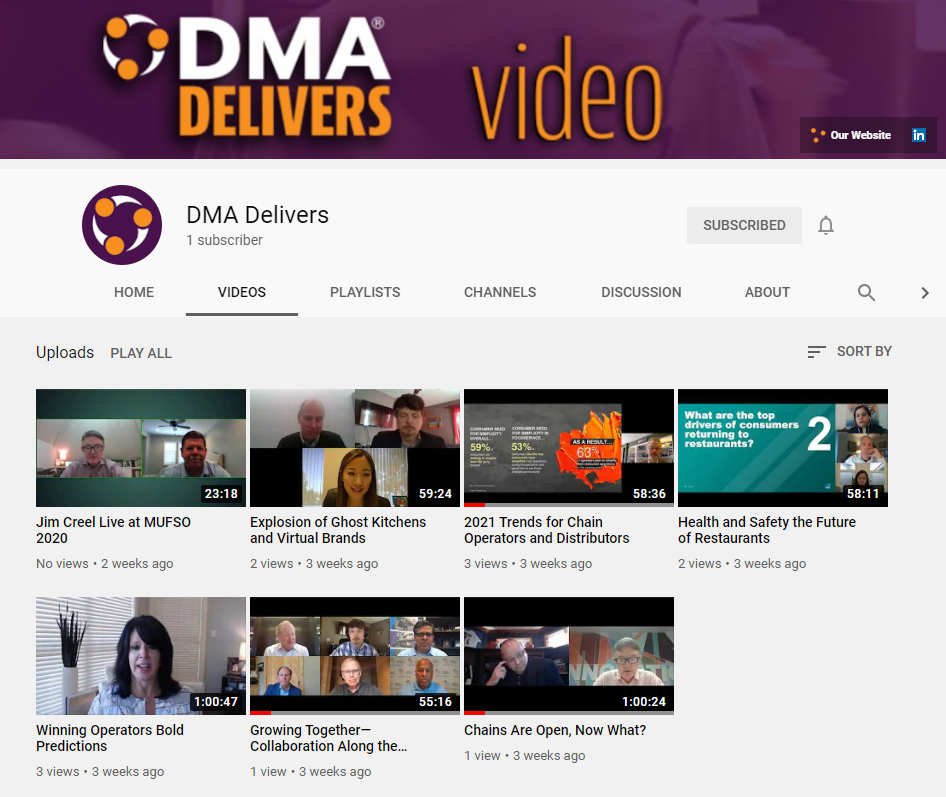Screen dimensions: 946x797
Task: Select the Videos tab
Action: pos(241,293)
